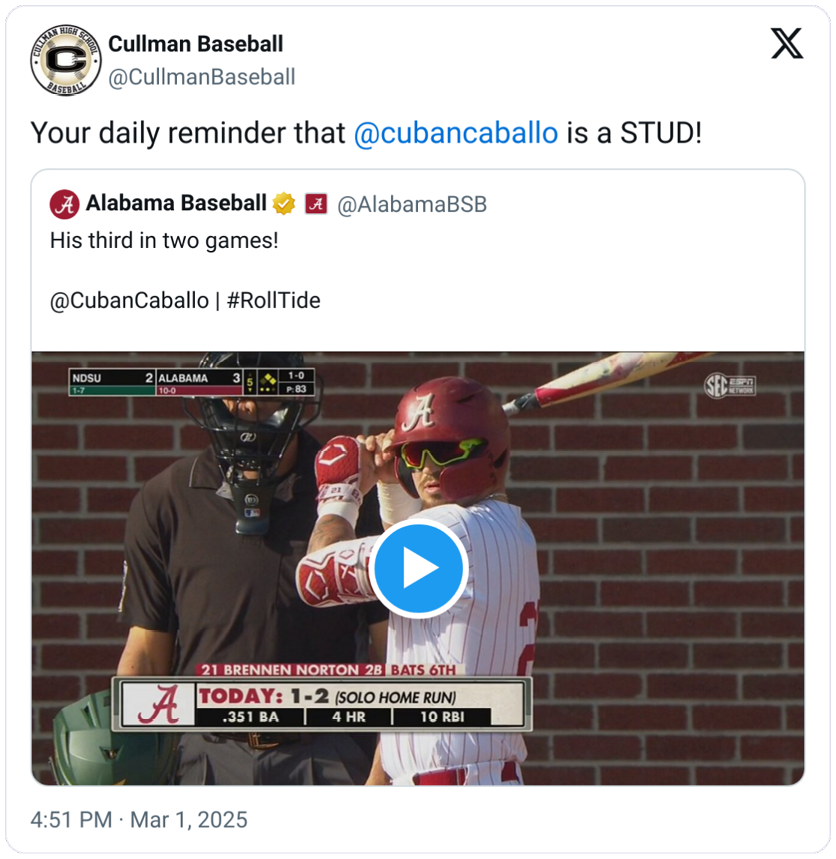Click the SEC Network logo in video

click(730, 386)
